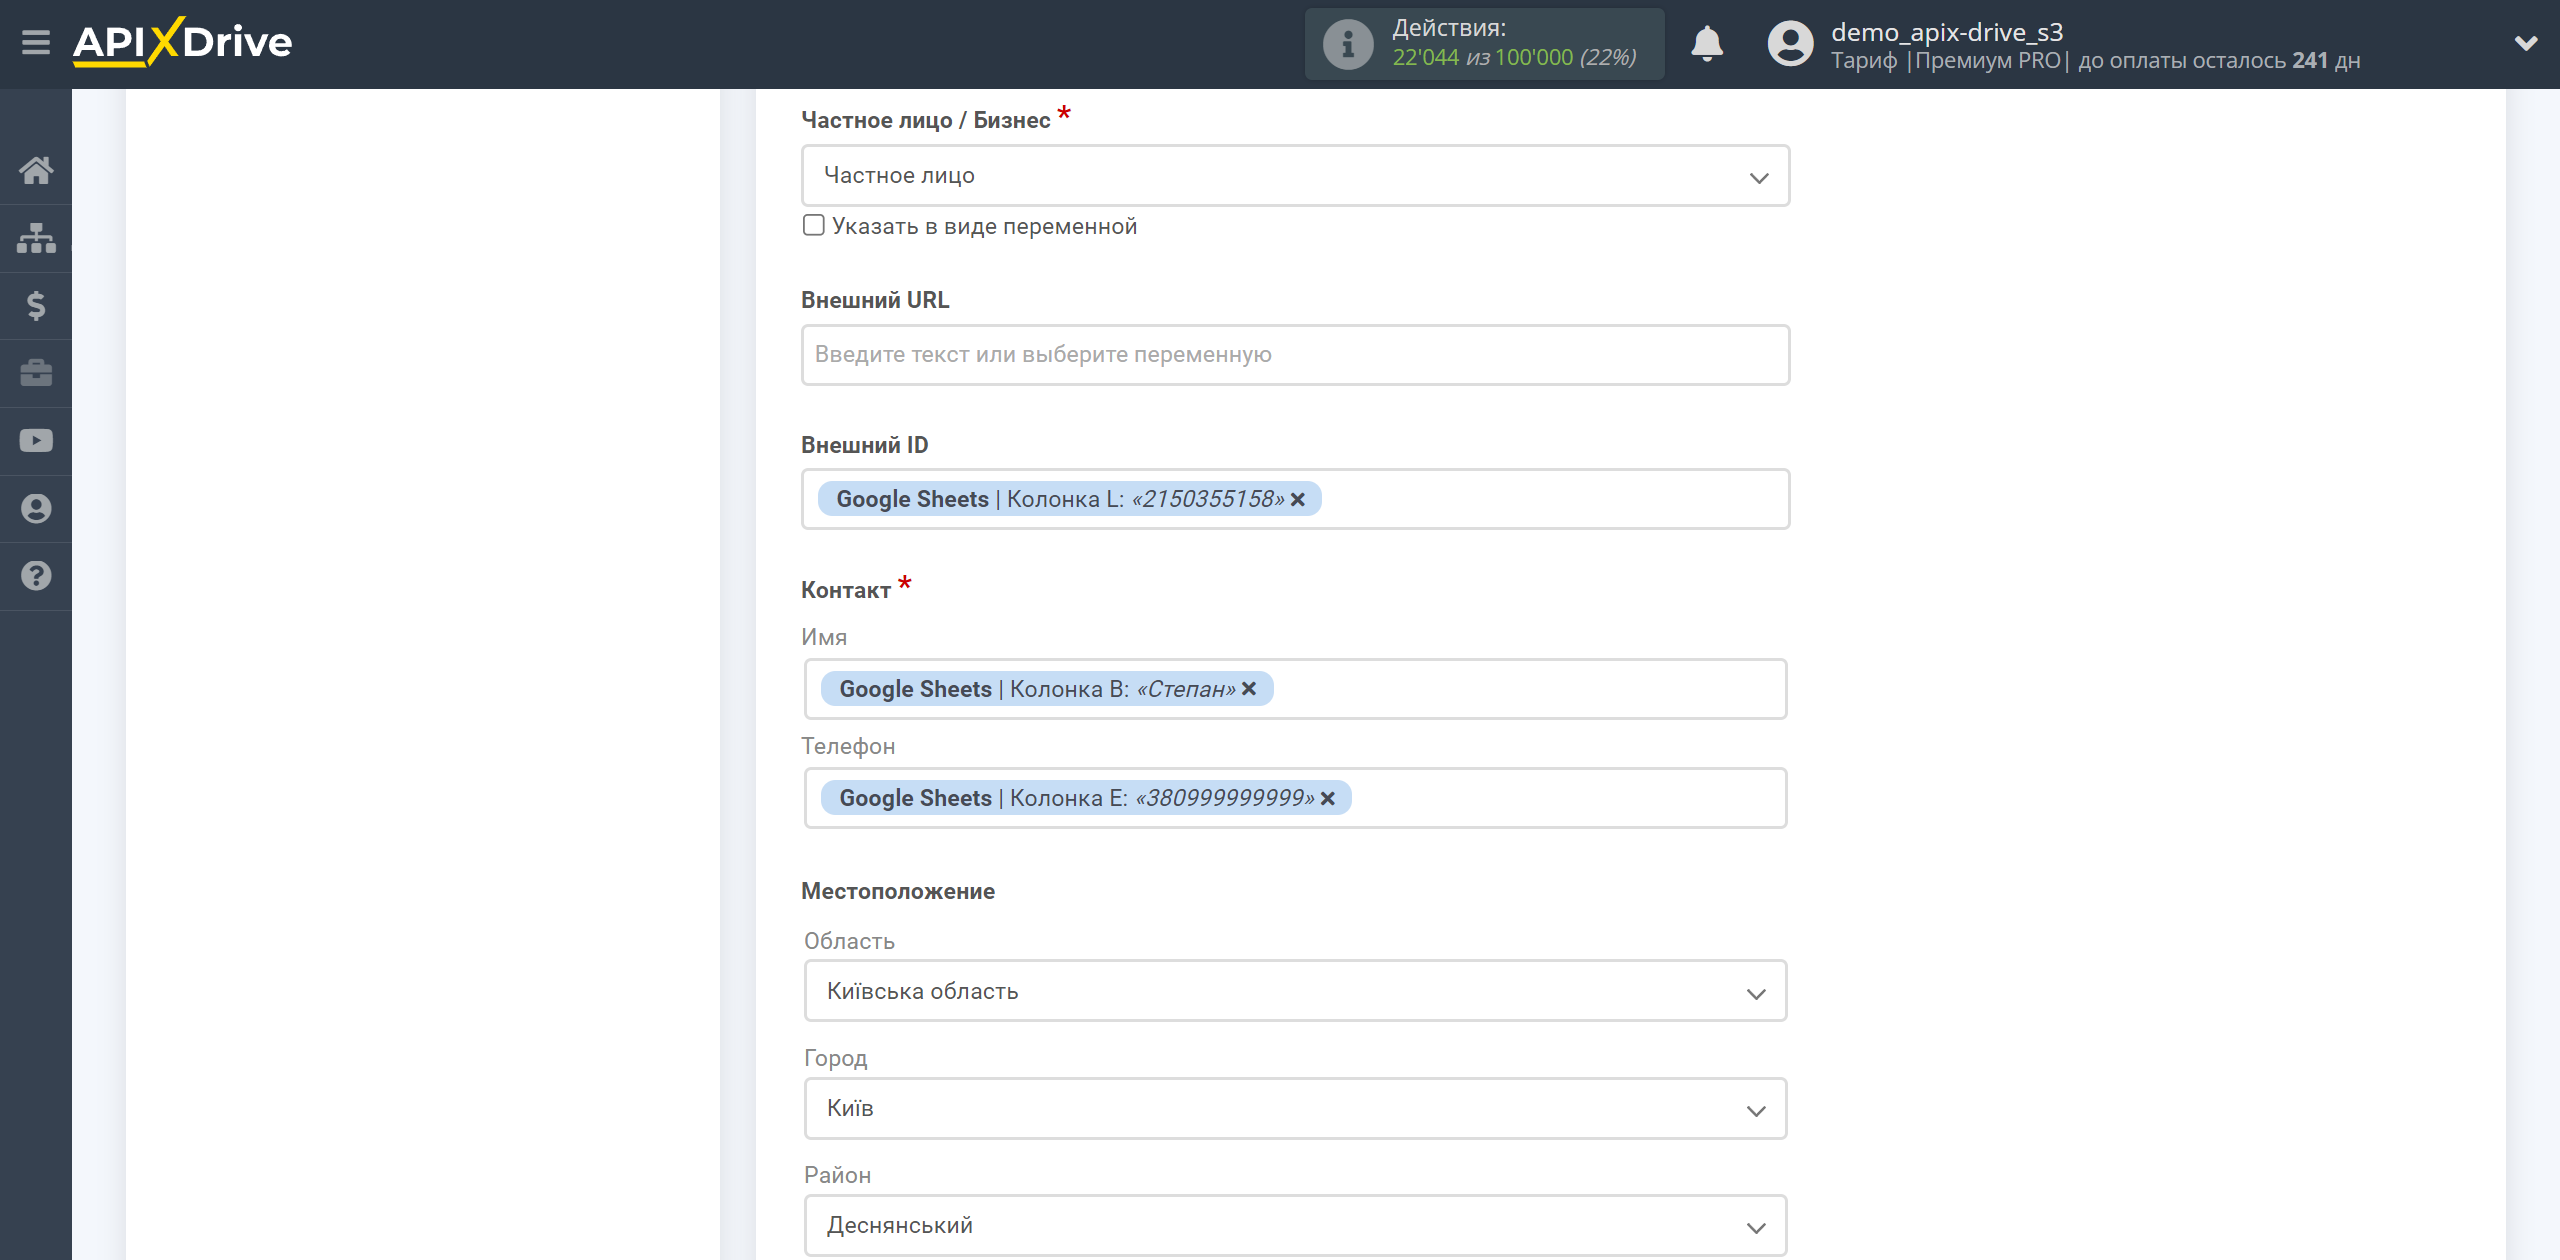Open the connections sitemap sidebar icon
2560x1260 pixels.
coord(36,238)
